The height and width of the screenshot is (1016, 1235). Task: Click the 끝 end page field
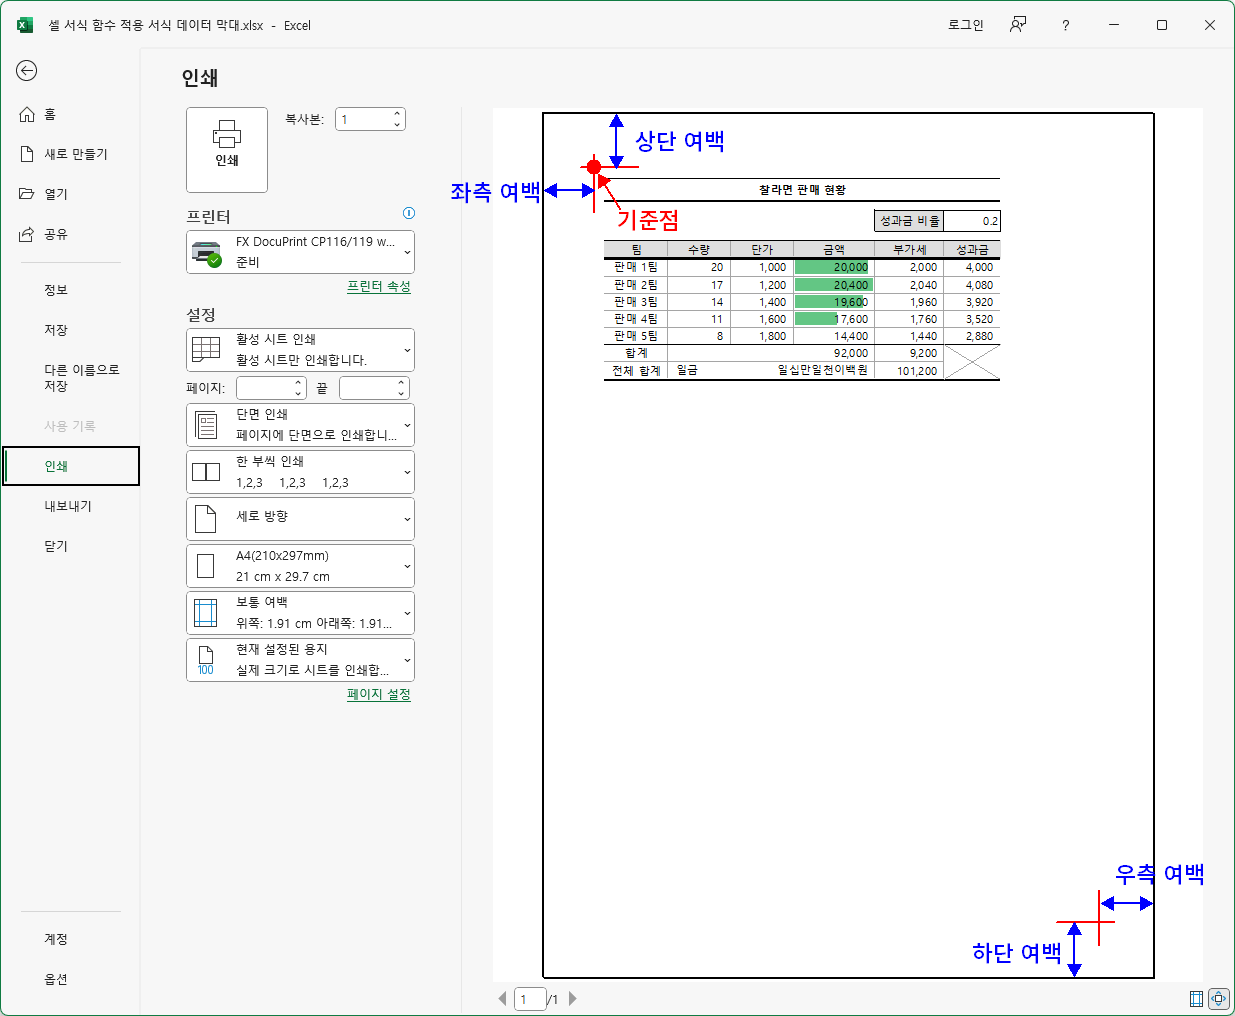[367, 388]
